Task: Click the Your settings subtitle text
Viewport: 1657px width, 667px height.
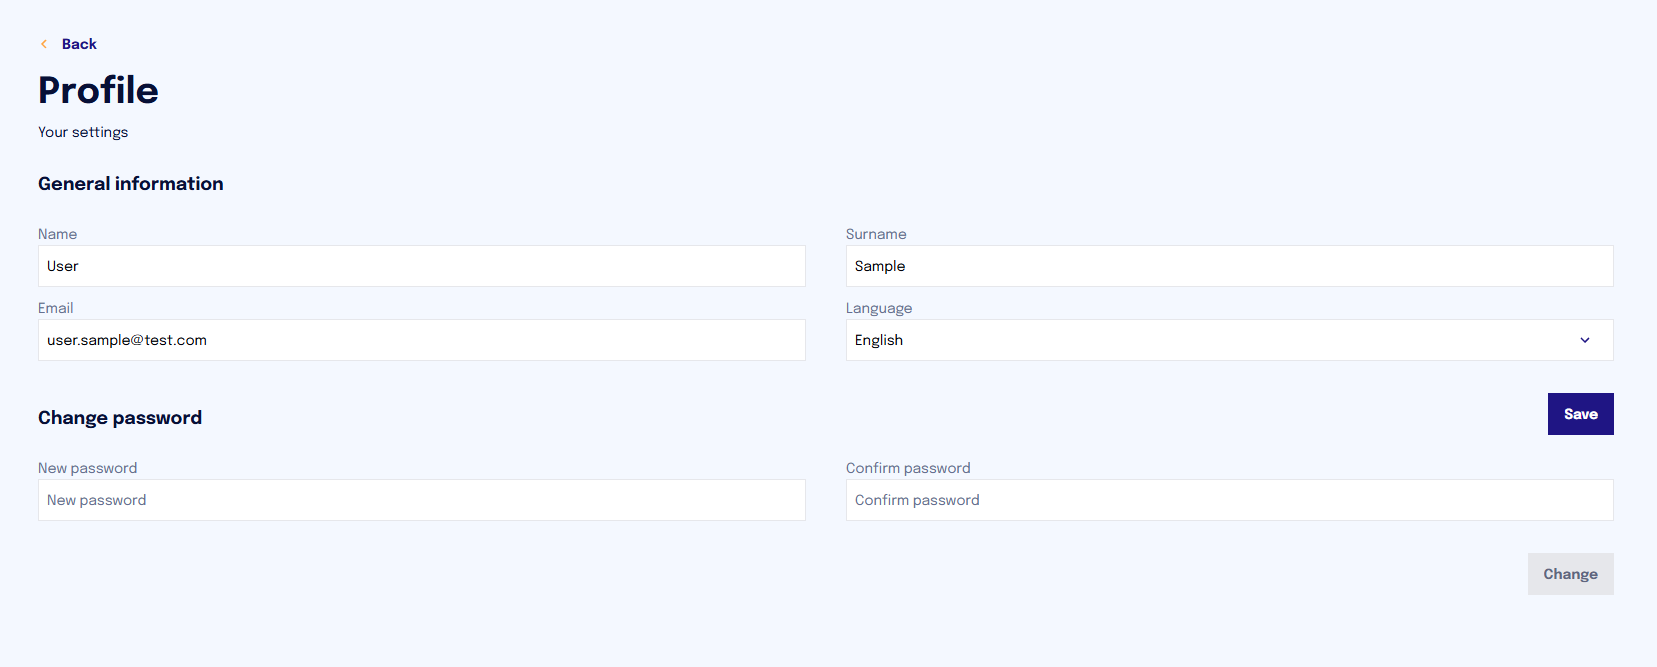Action: [x=83, y=132]
